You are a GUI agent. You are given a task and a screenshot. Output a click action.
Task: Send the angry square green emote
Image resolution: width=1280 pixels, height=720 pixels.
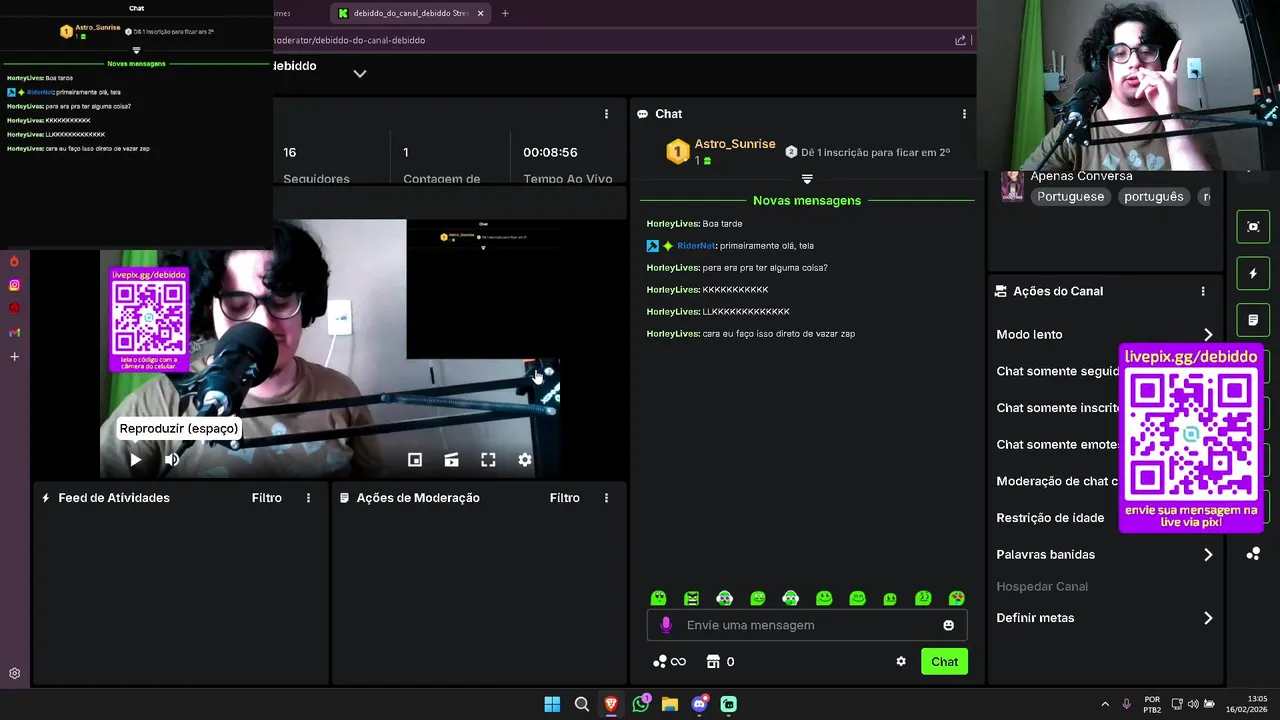691,598
